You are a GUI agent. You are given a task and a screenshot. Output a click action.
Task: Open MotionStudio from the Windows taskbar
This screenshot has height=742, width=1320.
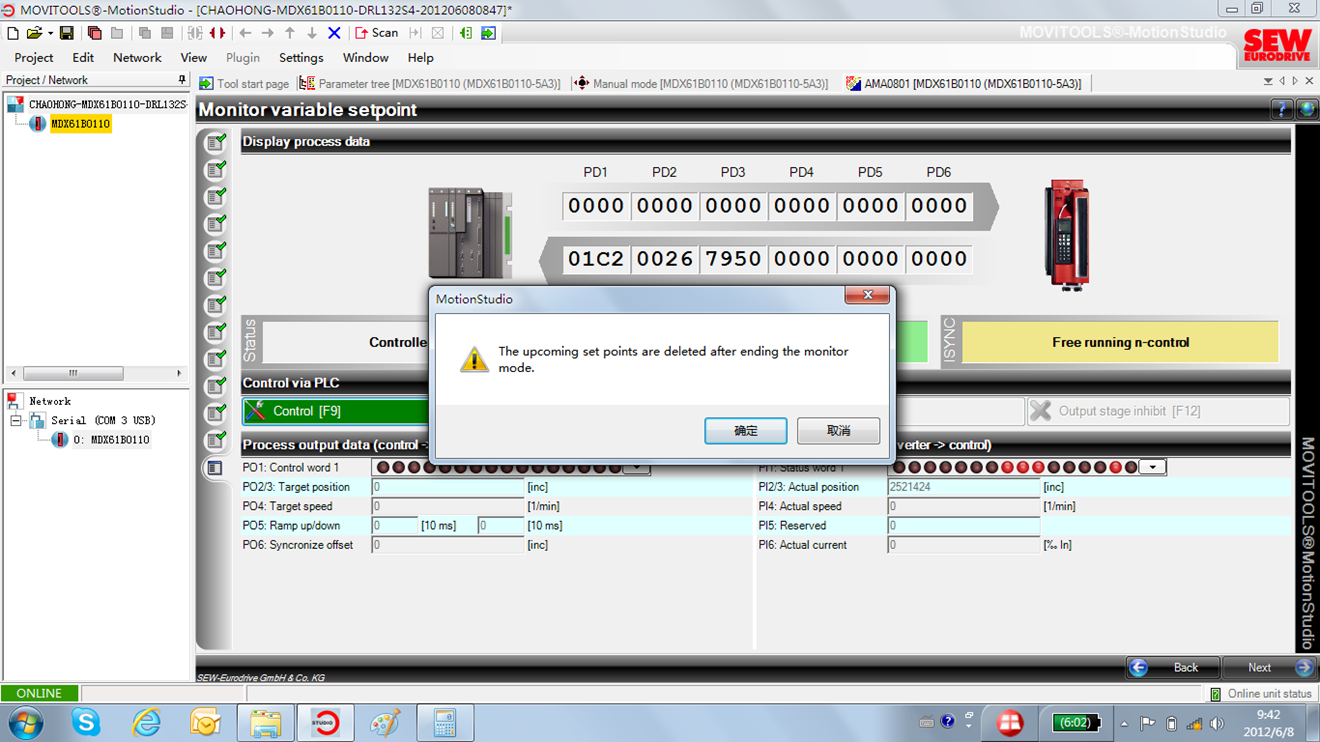(324, 722)
